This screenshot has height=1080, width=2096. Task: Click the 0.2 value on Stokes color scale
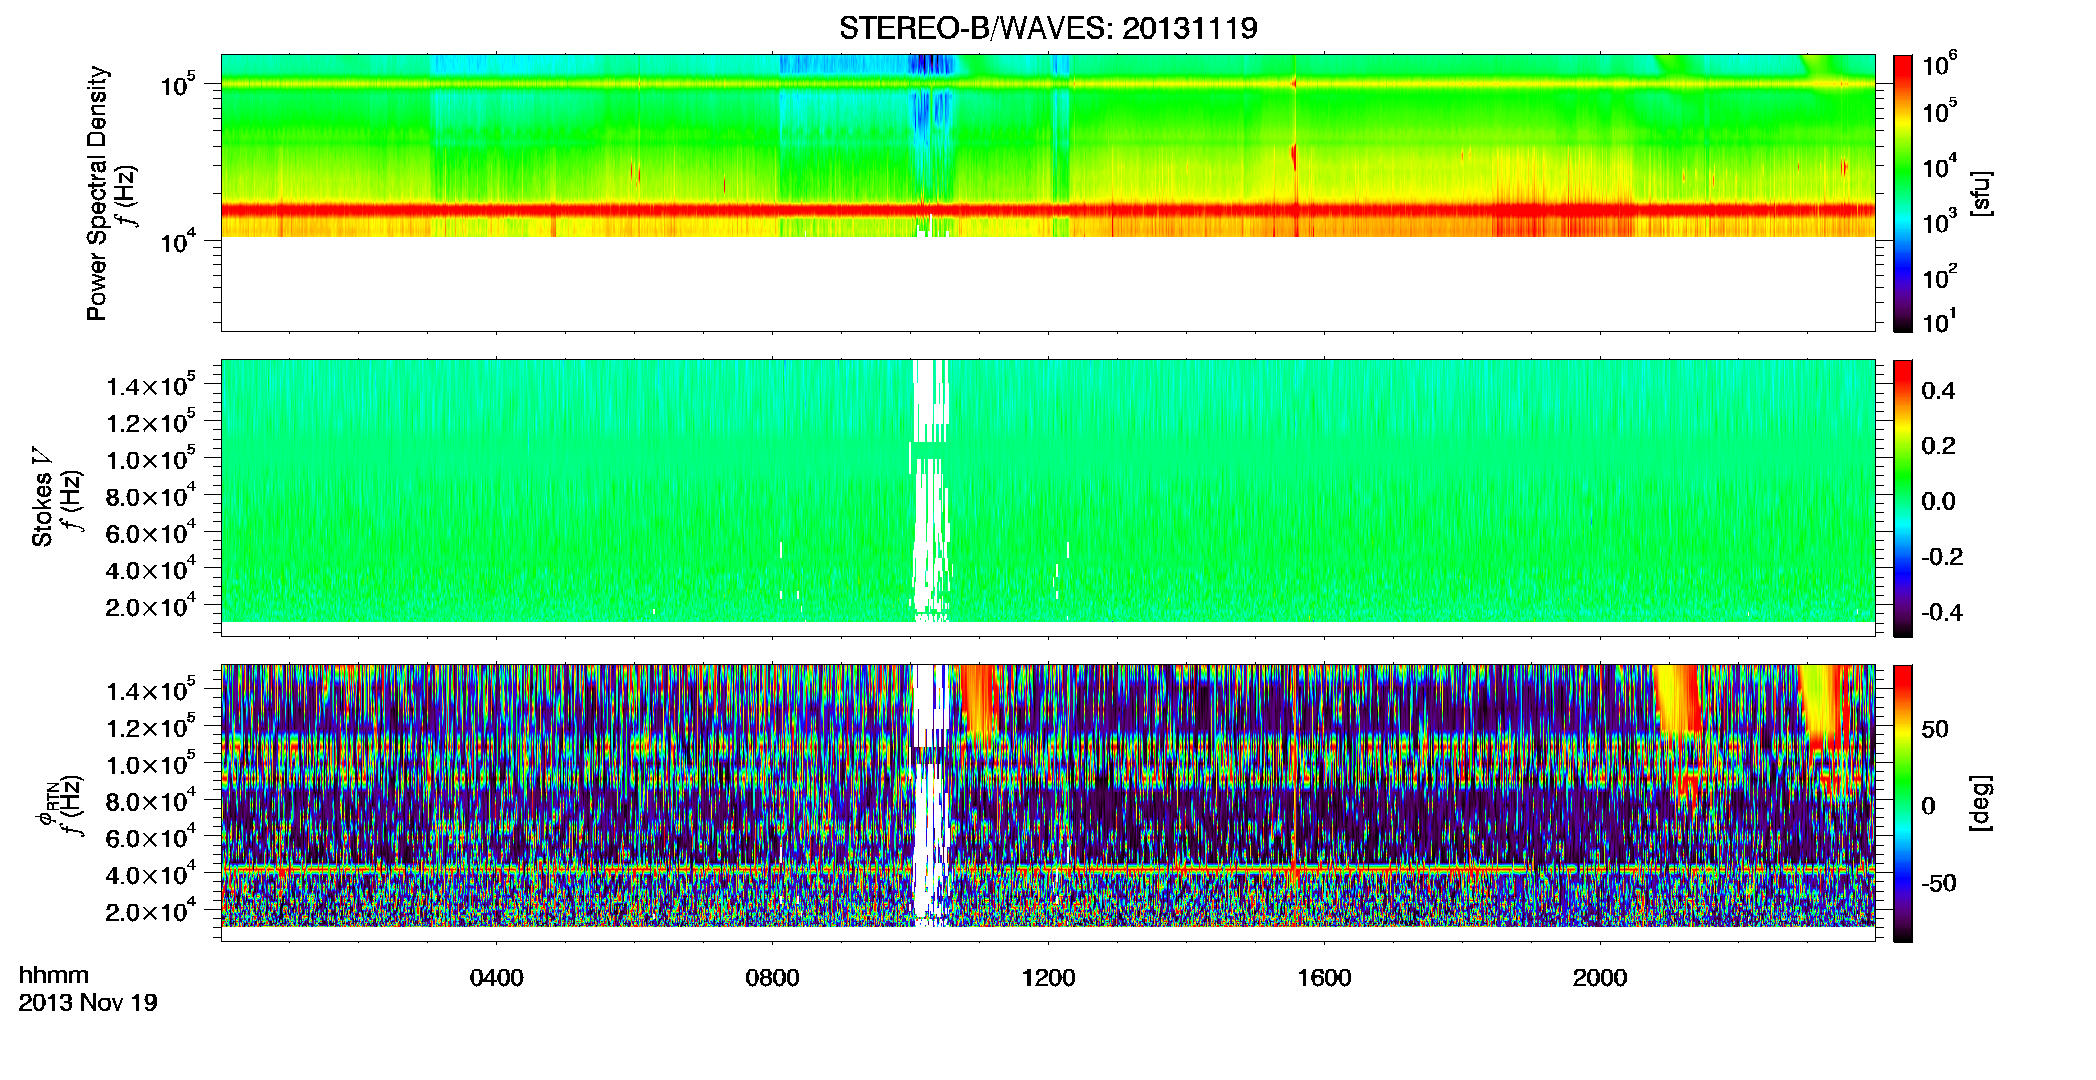(x=1938, y=446)
